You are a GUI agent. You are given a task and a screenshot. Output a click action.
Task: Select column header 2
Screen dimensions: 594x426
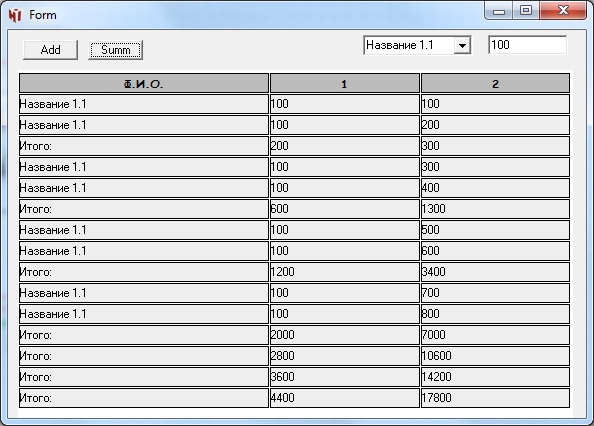(x=496, y=83)
